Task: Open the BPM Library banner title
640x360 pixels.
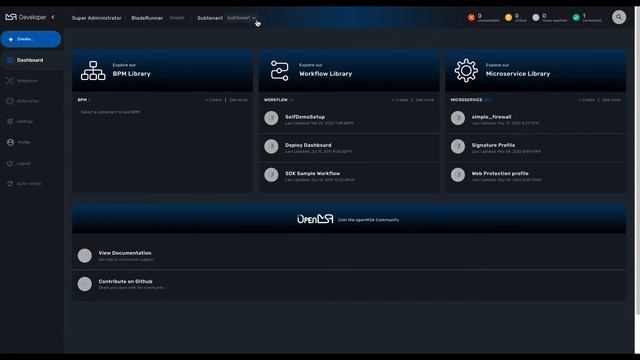Action: click(131, 74)
